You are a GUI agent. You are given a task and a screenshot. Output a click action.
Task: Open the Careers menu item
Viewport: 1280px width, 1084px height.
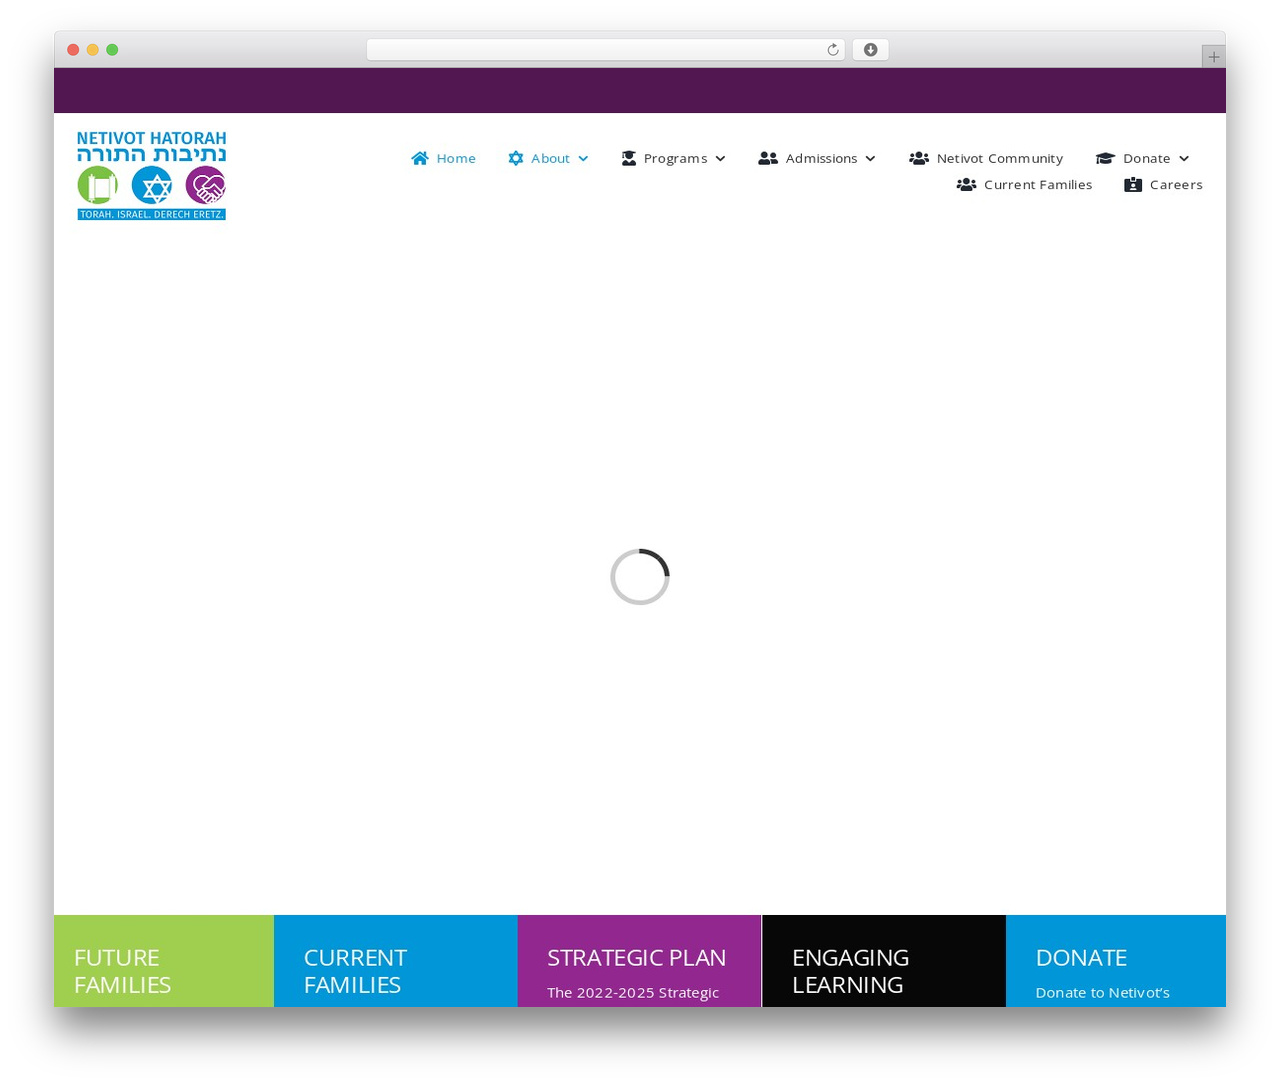point(1176,184)
